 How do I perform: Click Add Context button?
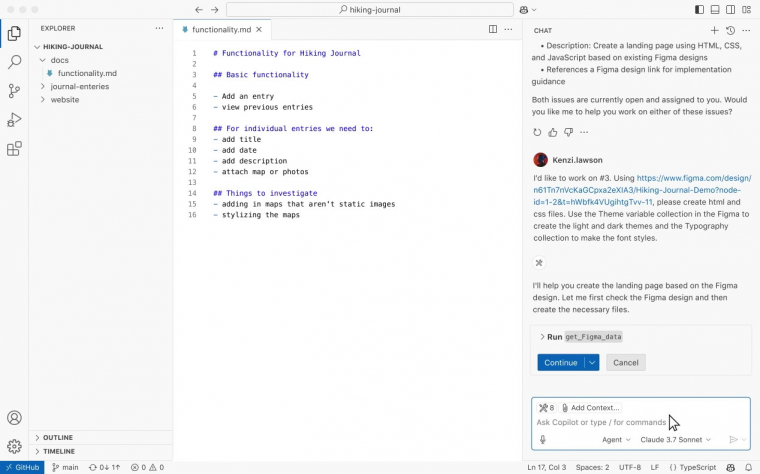tap(590, 408)
